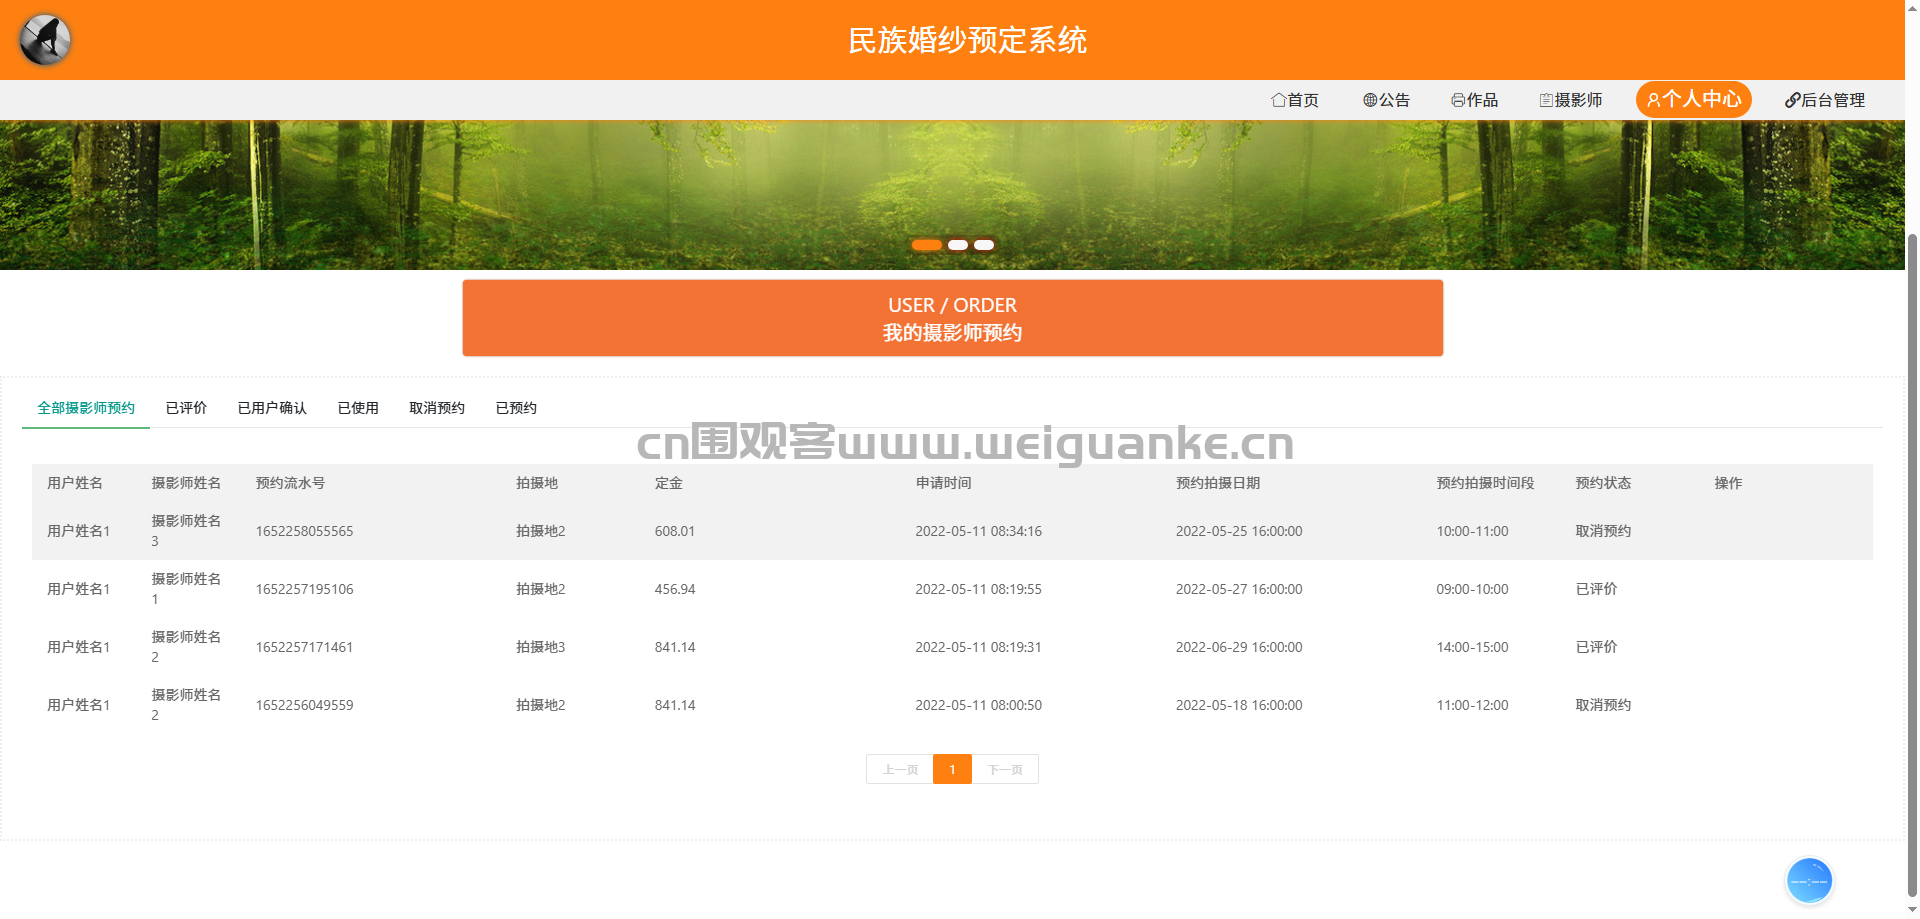This screenshot has width=1920, height=919.
Task: Click the blue floating round button
Action: 1809,881
